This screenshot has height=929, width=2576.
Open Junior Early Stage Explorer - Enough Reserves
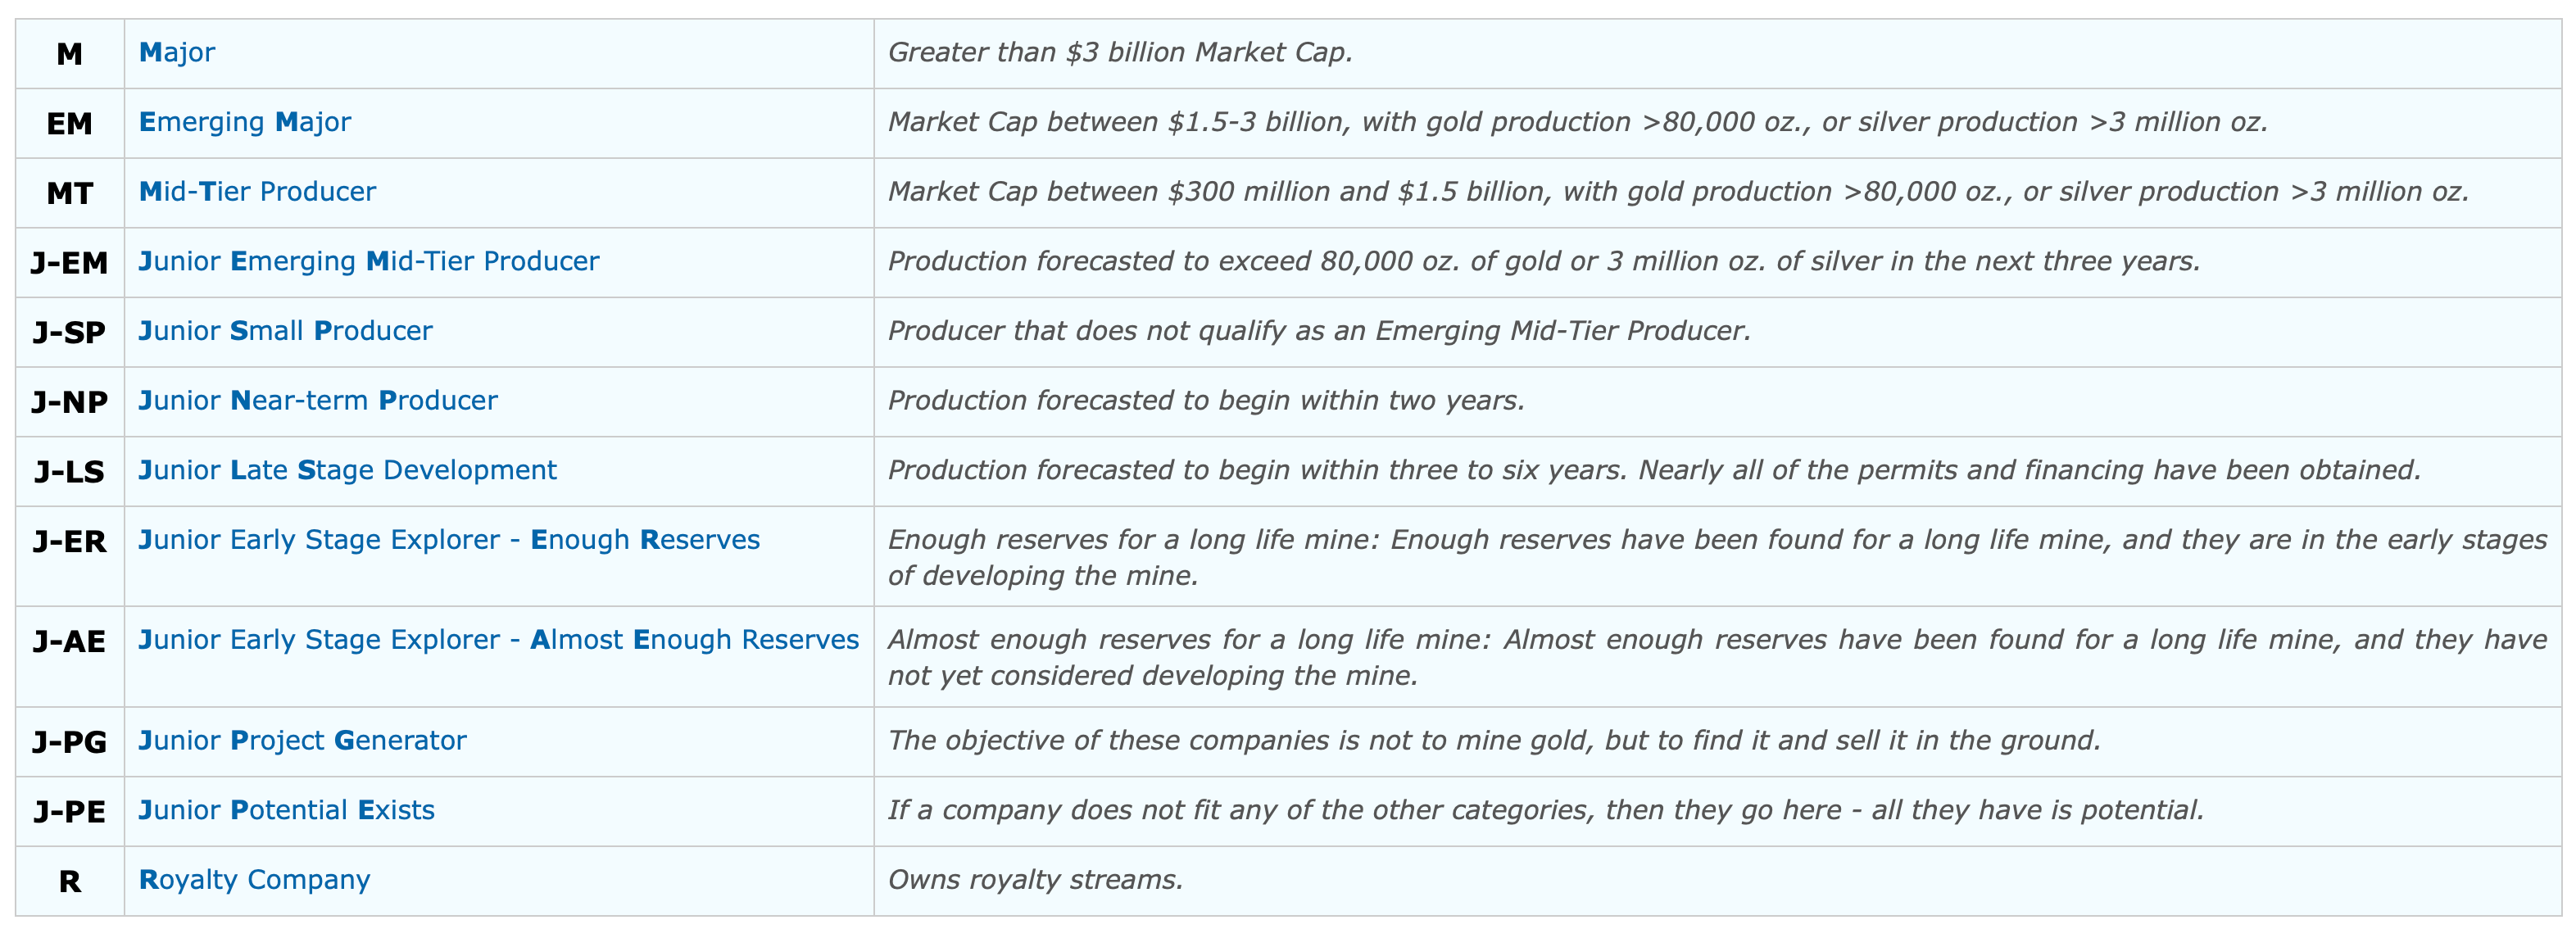[449, 540]
